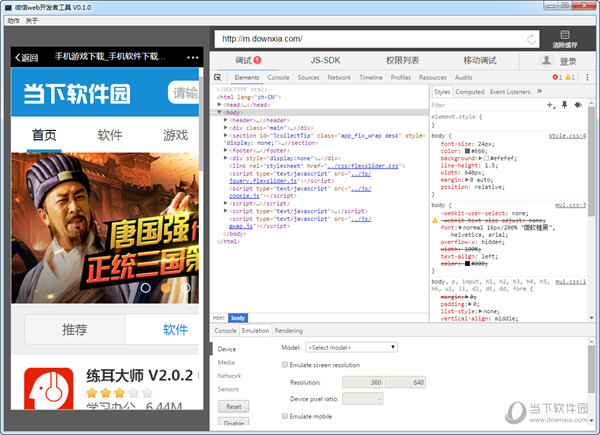The height and width of the screenshot is (435, 600).
Task: Select the first carousel dot
Action: click(x=145, y=288)
